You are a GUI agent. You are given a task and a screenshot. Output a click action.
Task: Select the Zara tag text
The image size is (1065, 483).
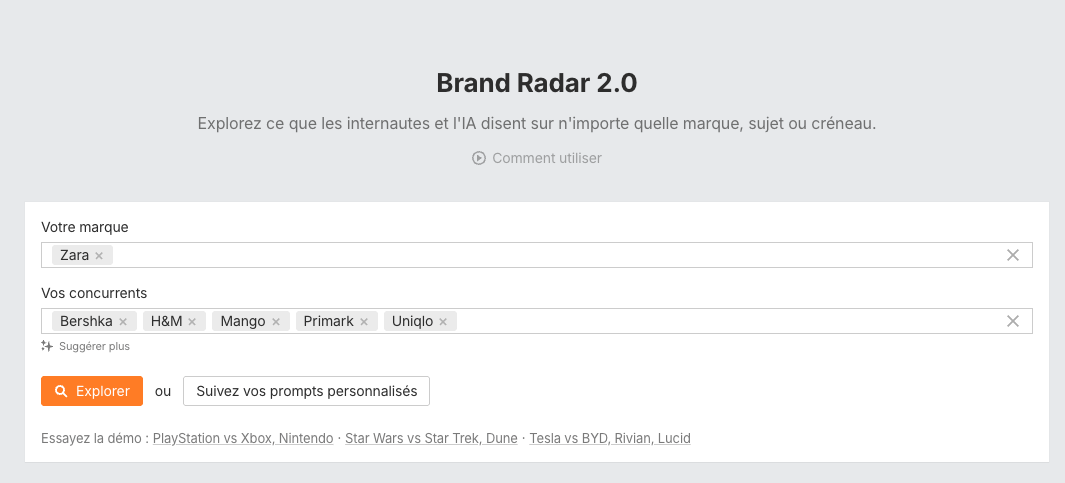(75, 255)
